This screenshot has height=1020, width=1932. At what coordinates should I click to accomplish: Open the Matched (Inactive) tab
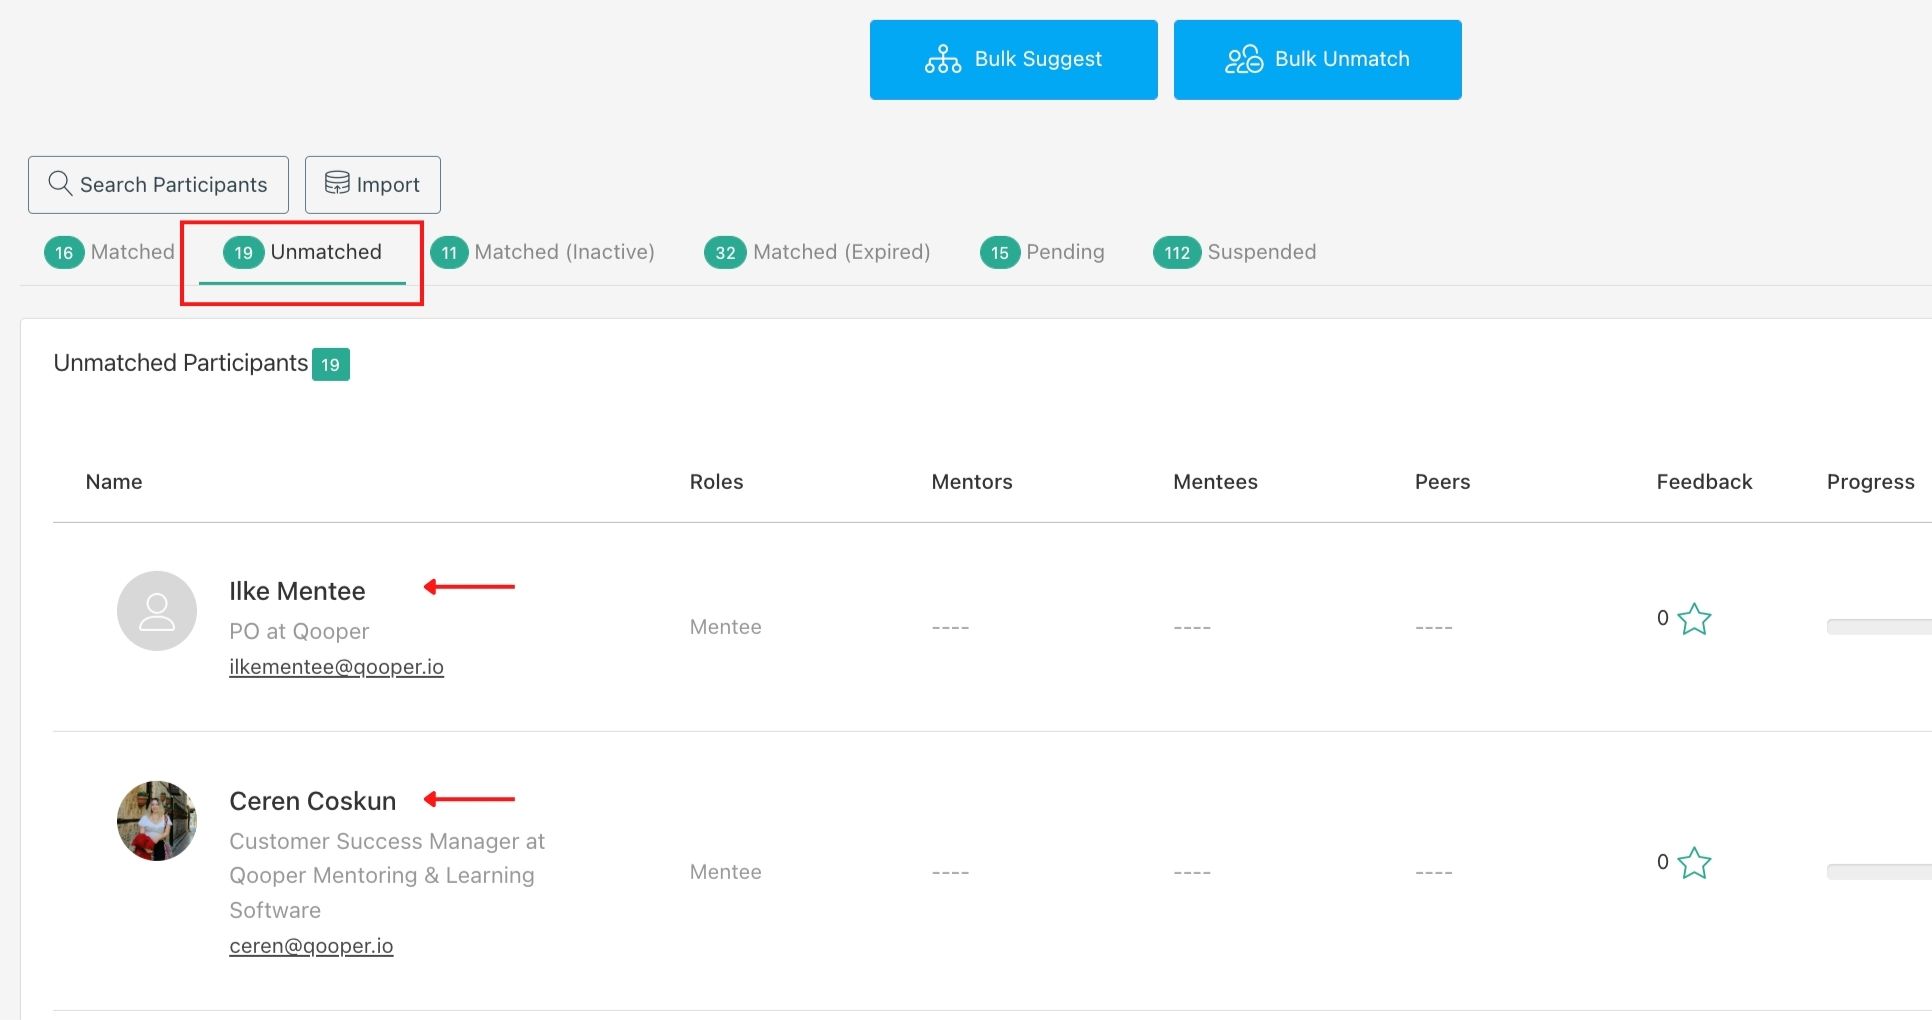pos(545,252)
